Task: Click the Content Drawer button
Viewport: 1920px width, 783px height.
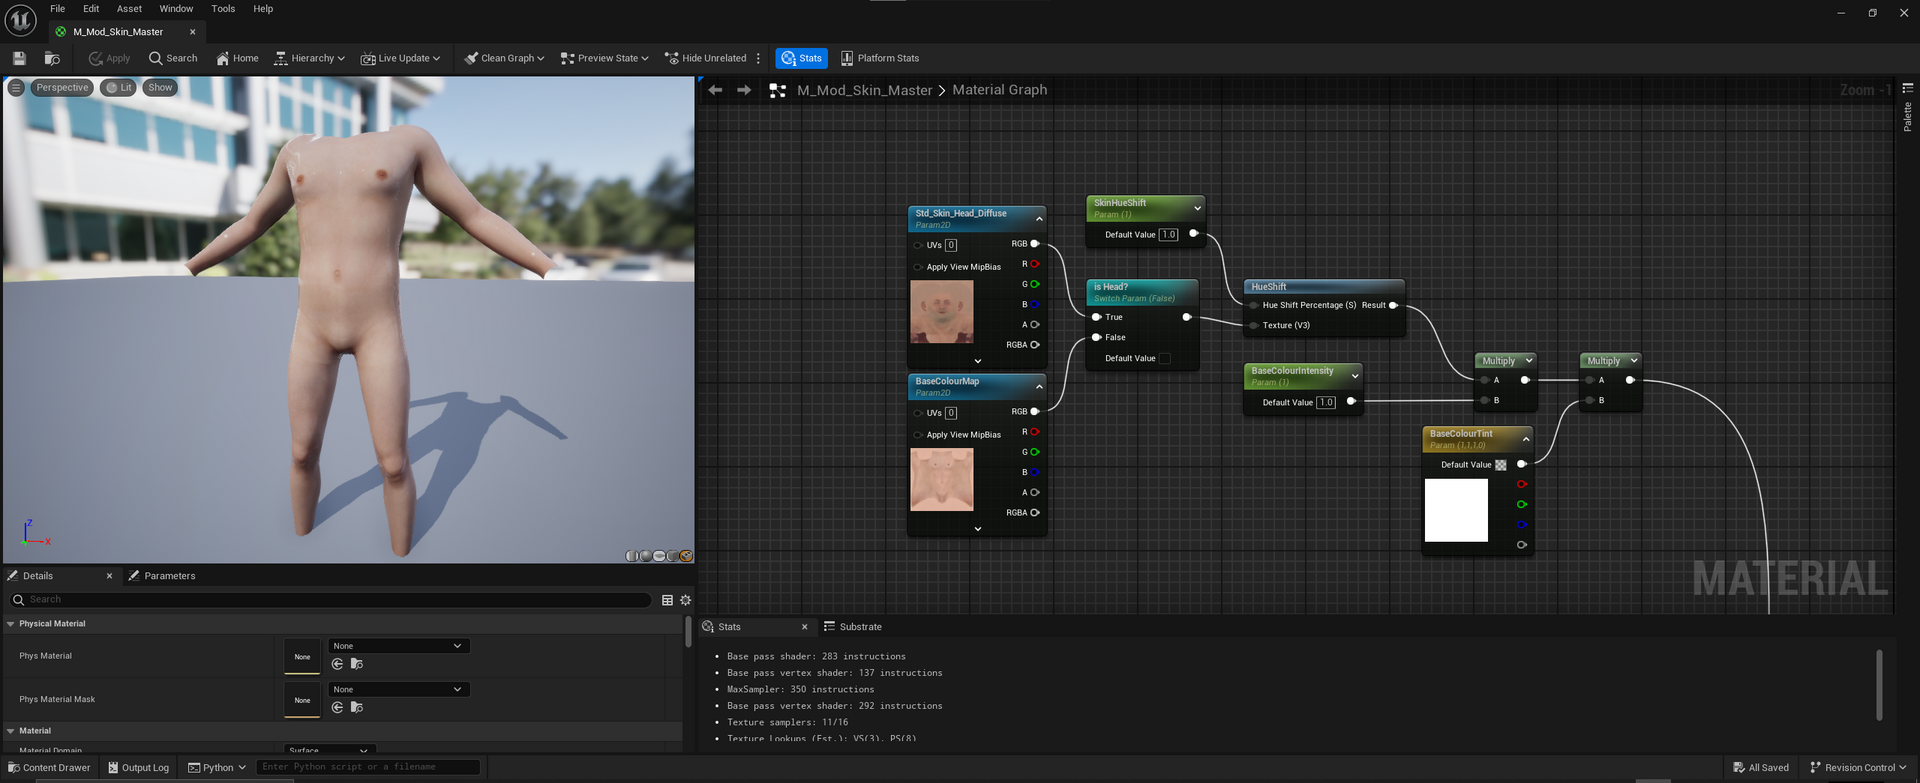Action: coord(49,768)
